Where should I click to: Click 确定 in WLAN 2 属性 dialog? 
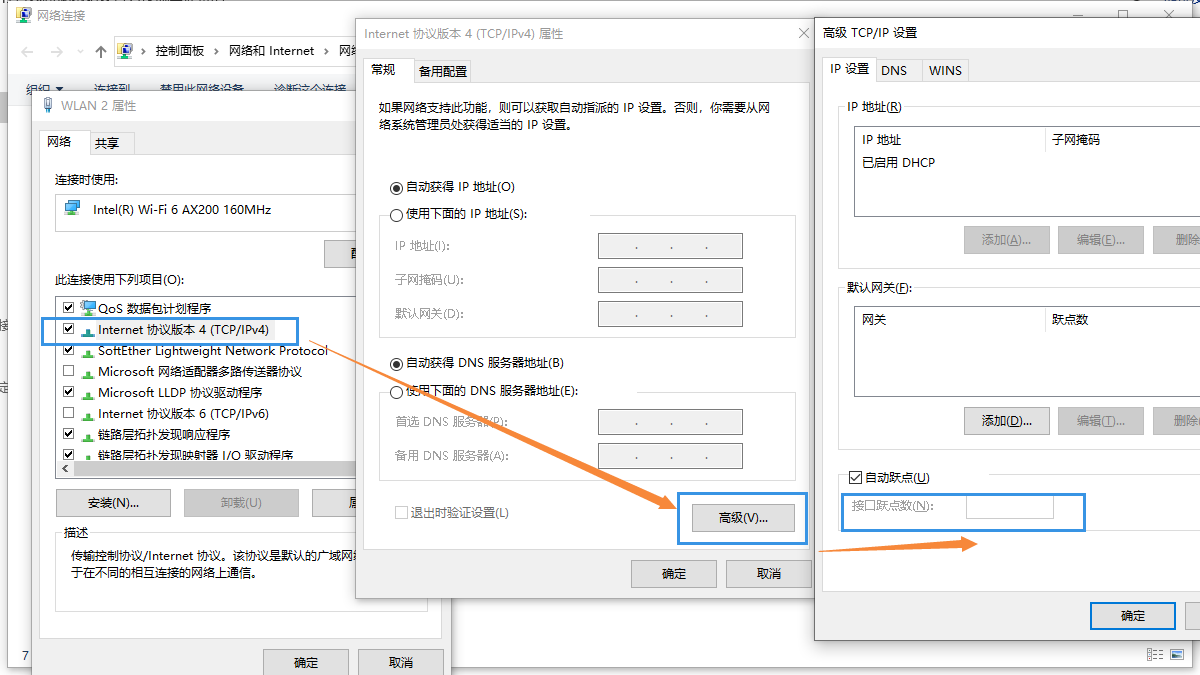[x=306, y=662]
